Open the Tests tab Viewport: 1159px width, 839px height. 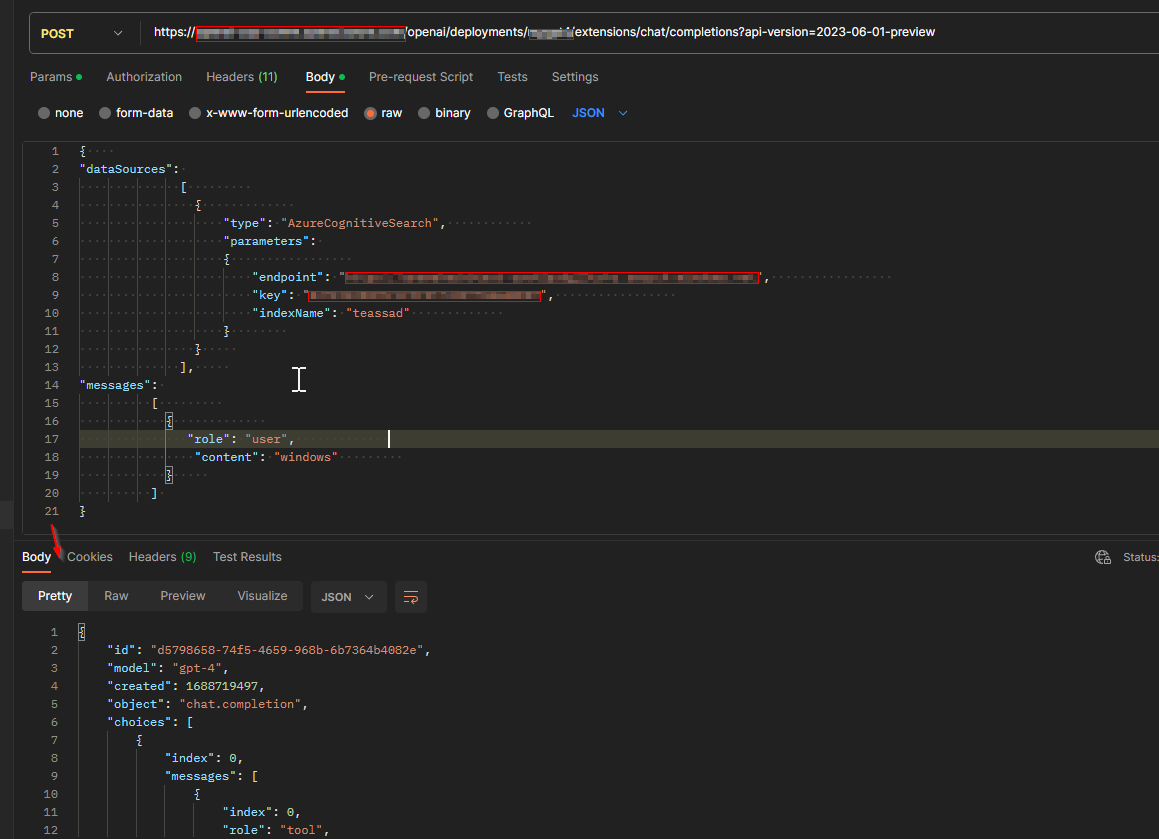(x=512, y=77)
